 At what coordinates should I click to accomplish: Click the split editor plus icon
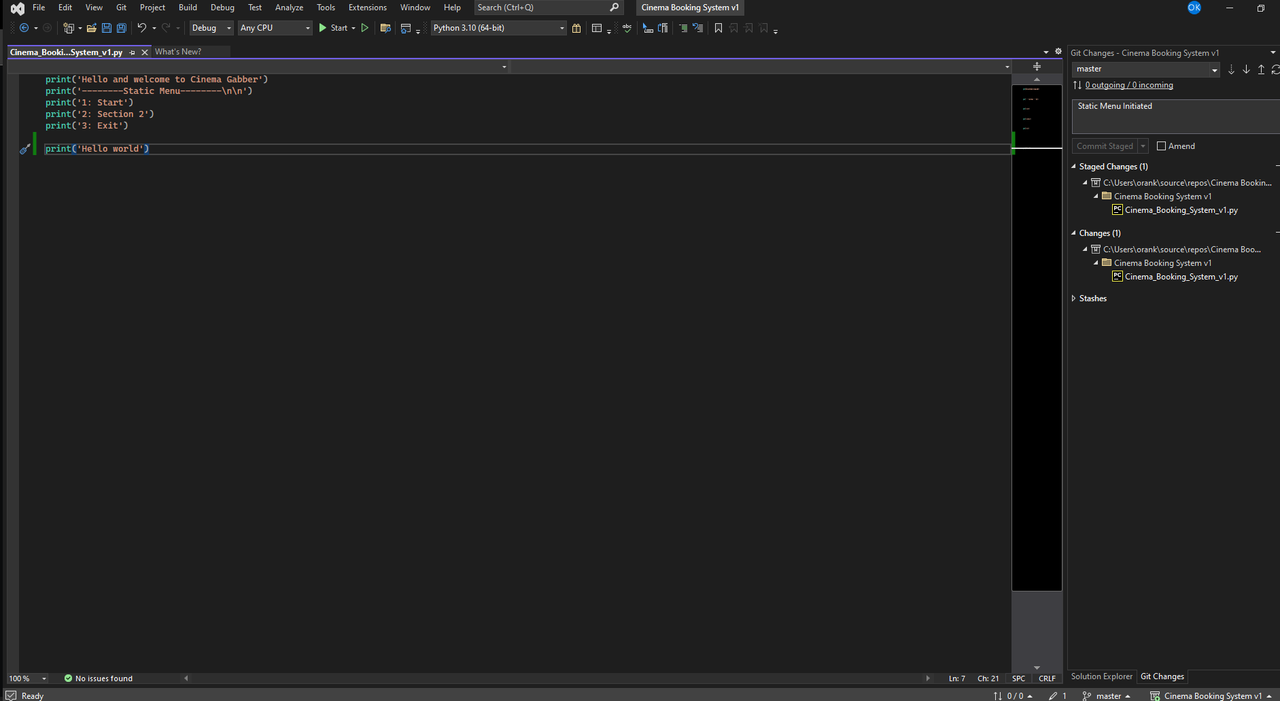[x=1037, y=66]
